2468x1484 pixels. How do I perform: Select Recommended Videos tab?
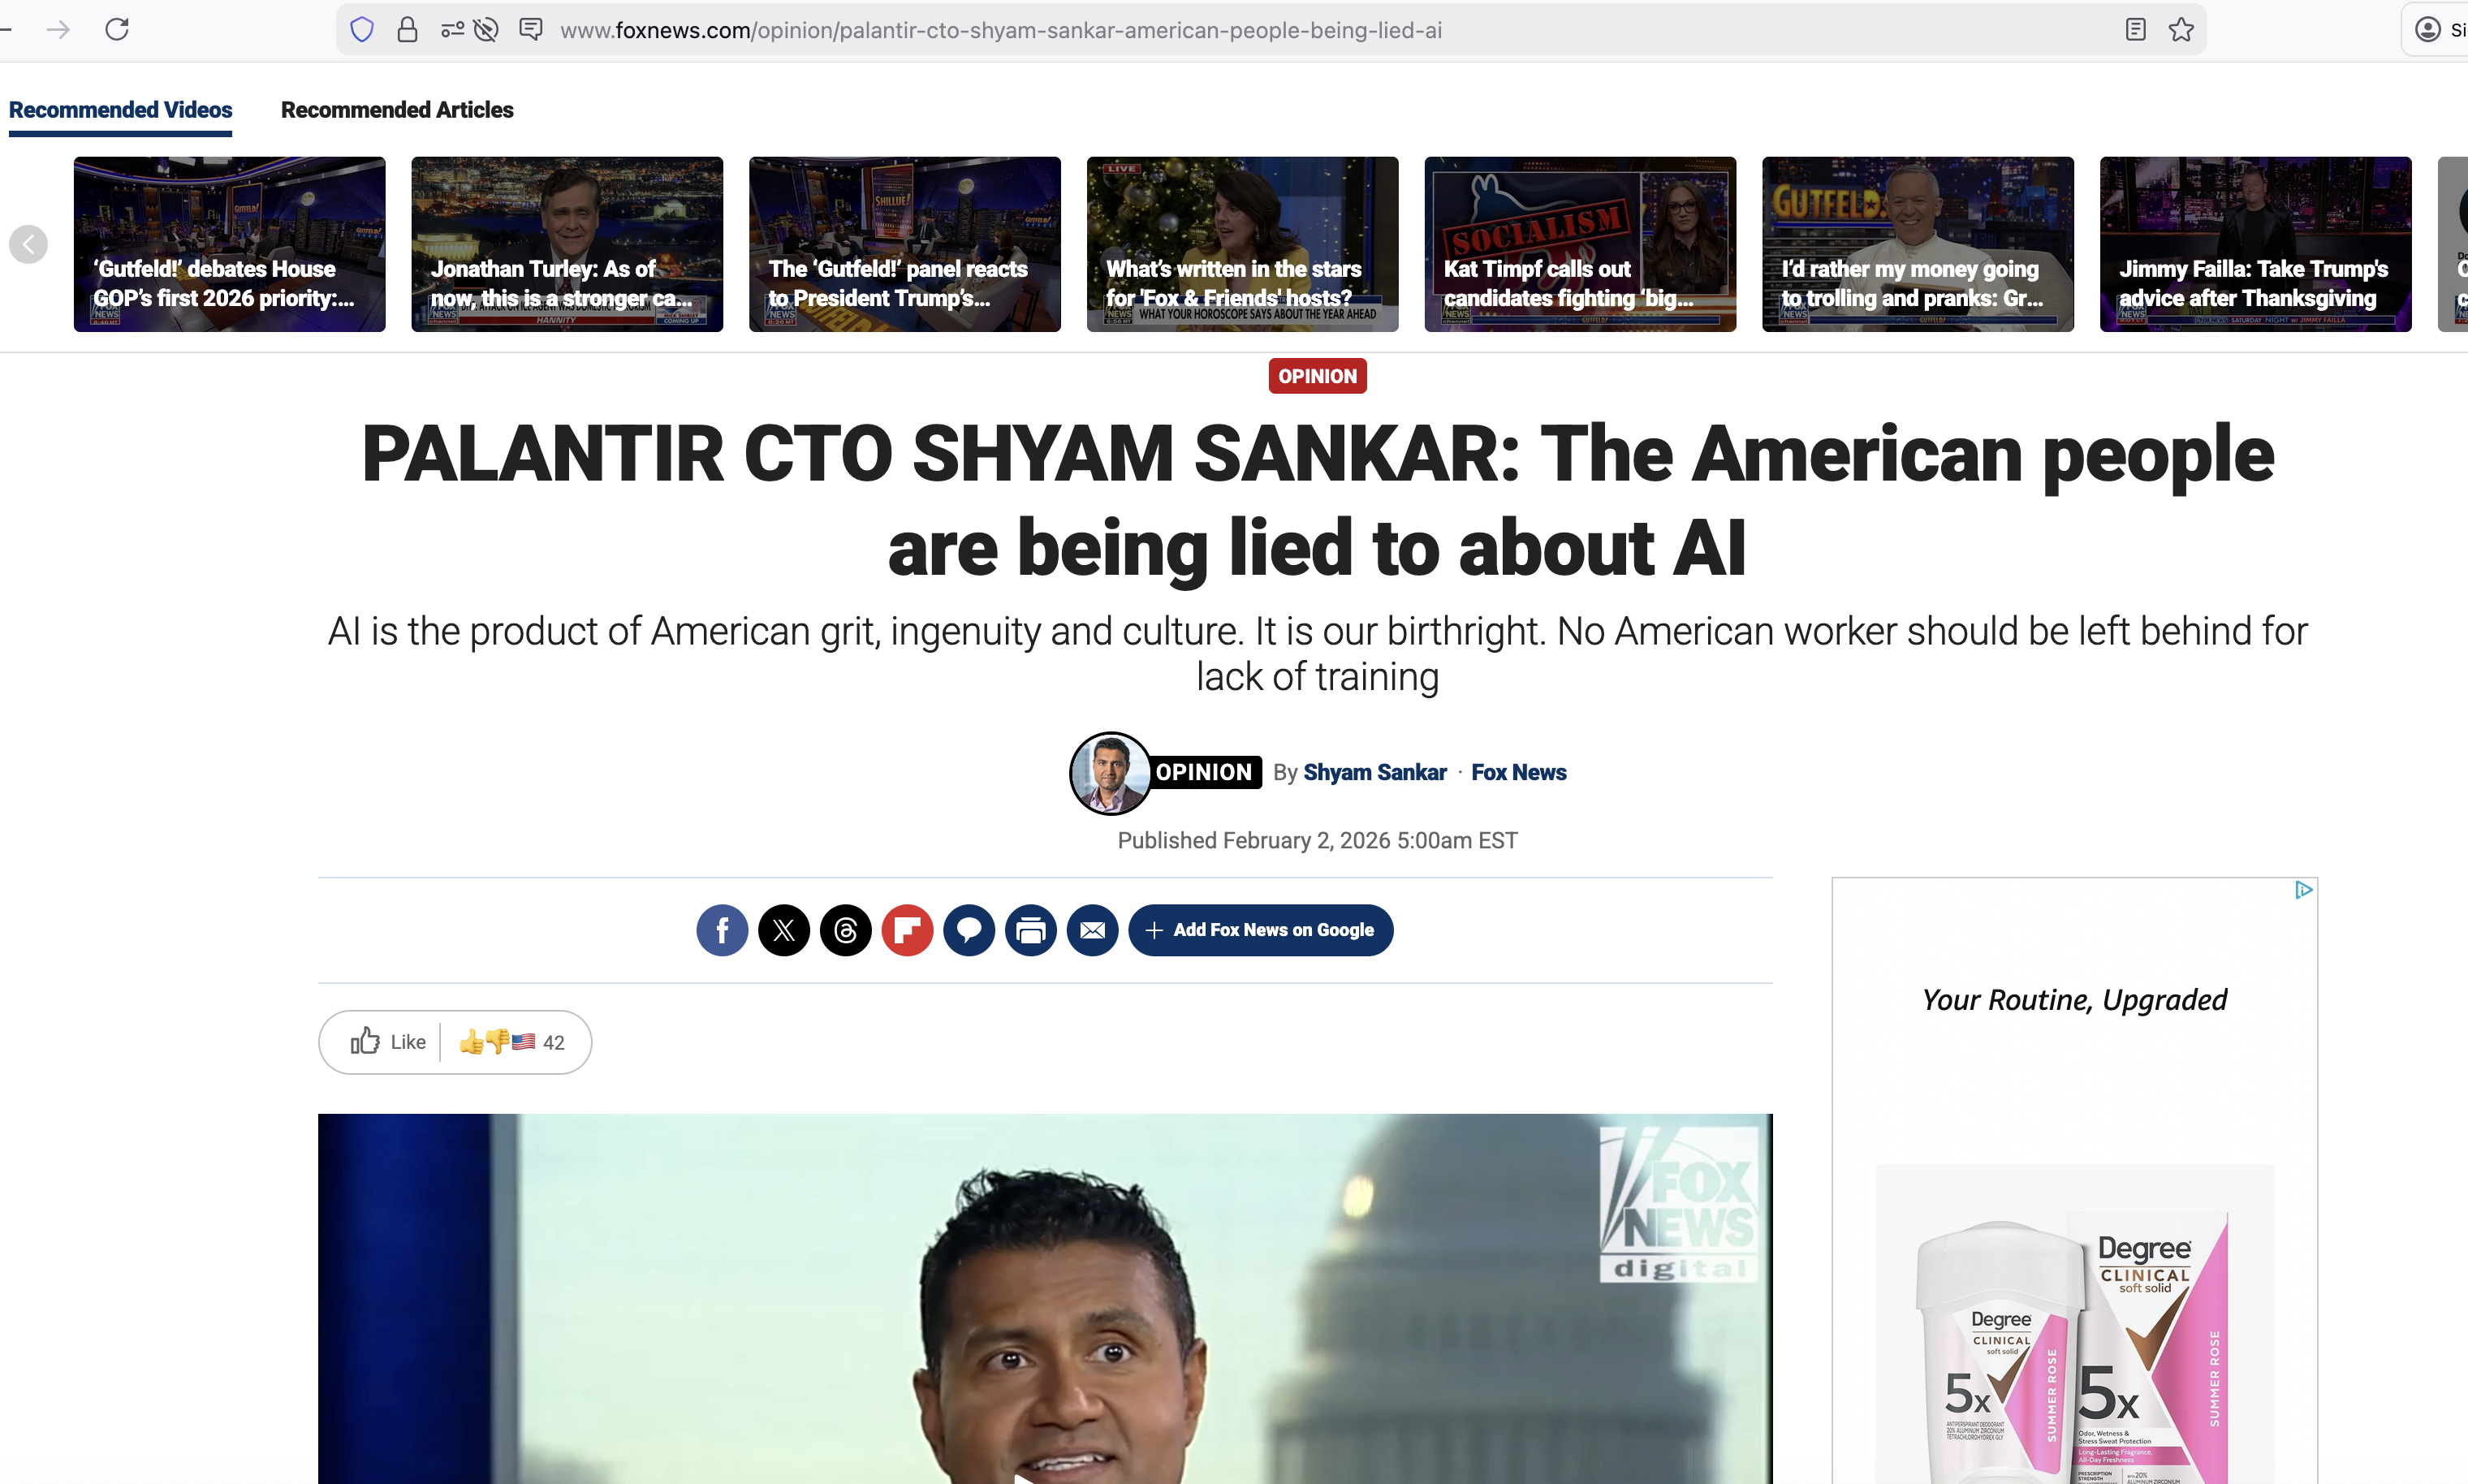[120, 110]
